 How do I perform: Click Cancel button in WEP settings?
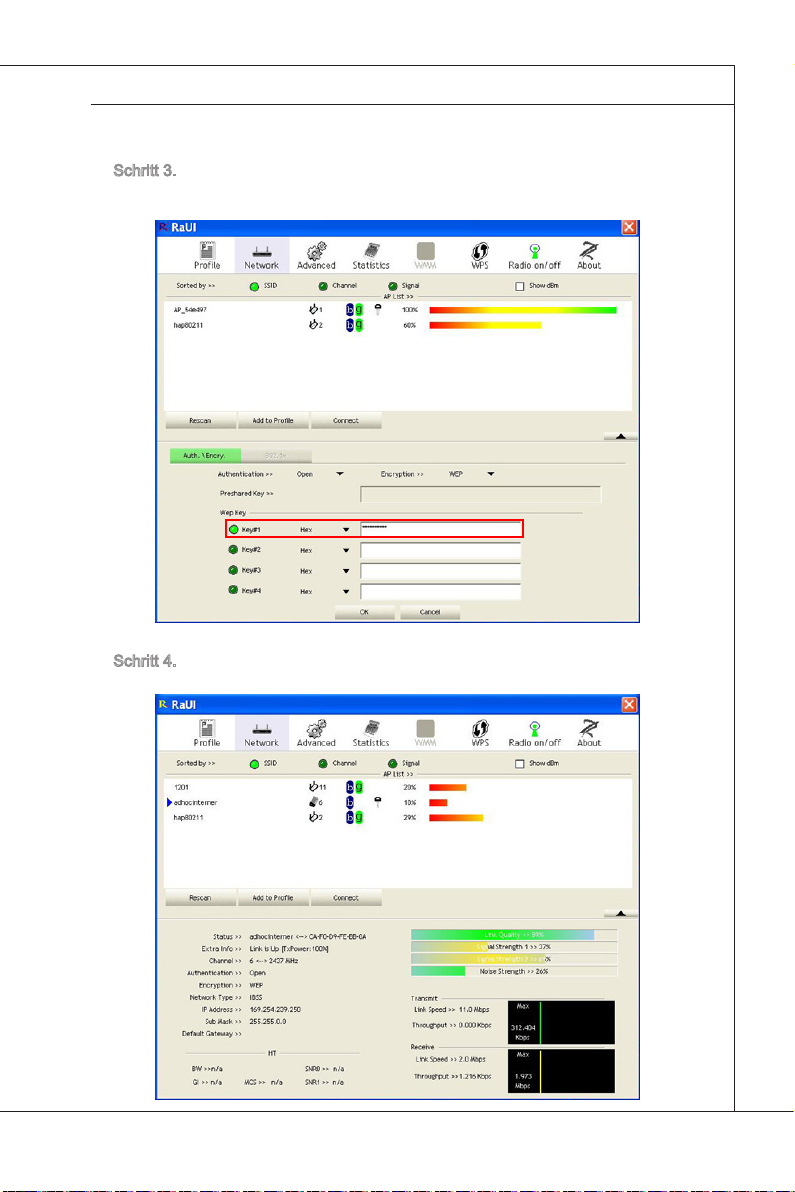[x=430, y=612]
